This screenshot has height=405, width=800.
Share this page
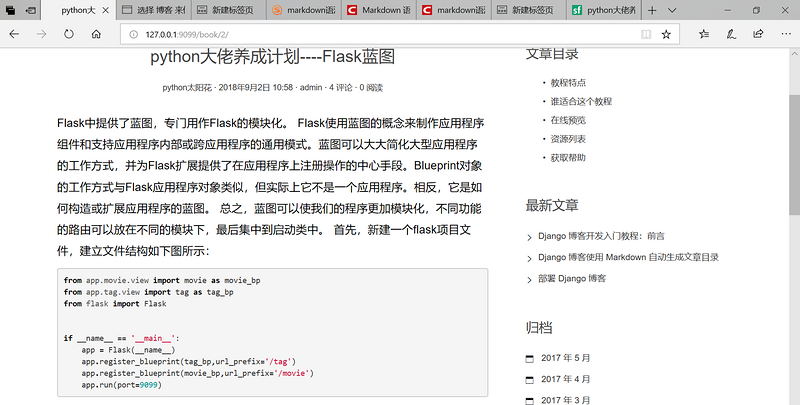(758, 34)
